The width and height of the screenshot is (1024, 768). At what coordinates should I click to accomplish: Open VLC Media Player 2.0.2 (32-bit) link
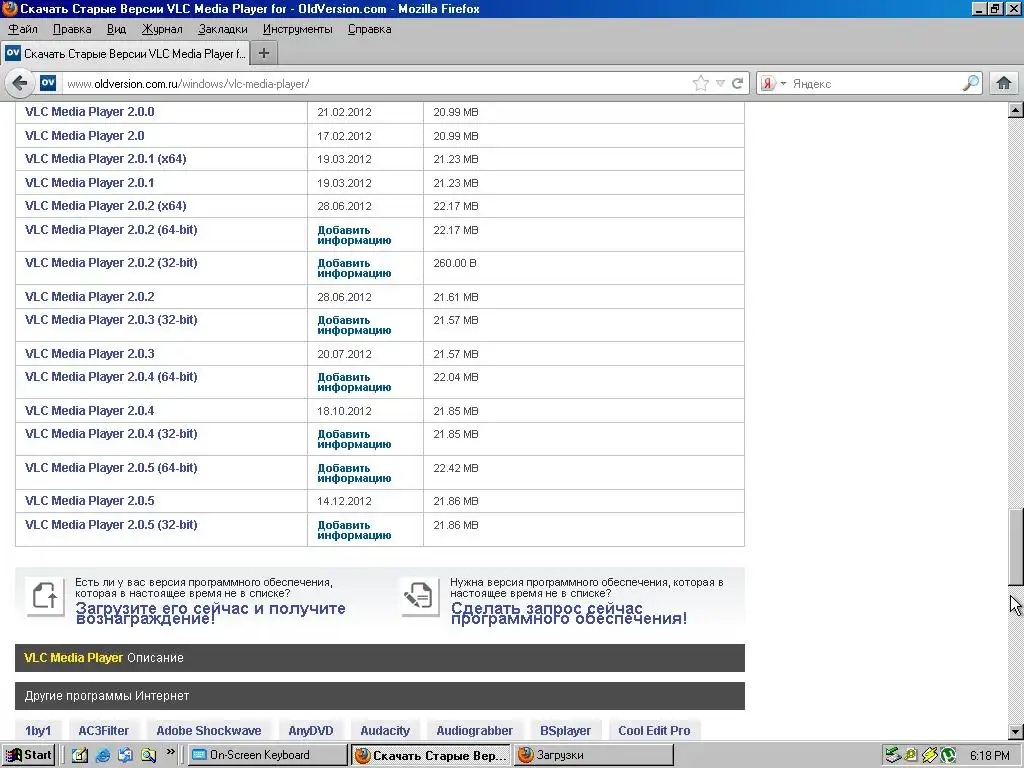pos(111,263)
